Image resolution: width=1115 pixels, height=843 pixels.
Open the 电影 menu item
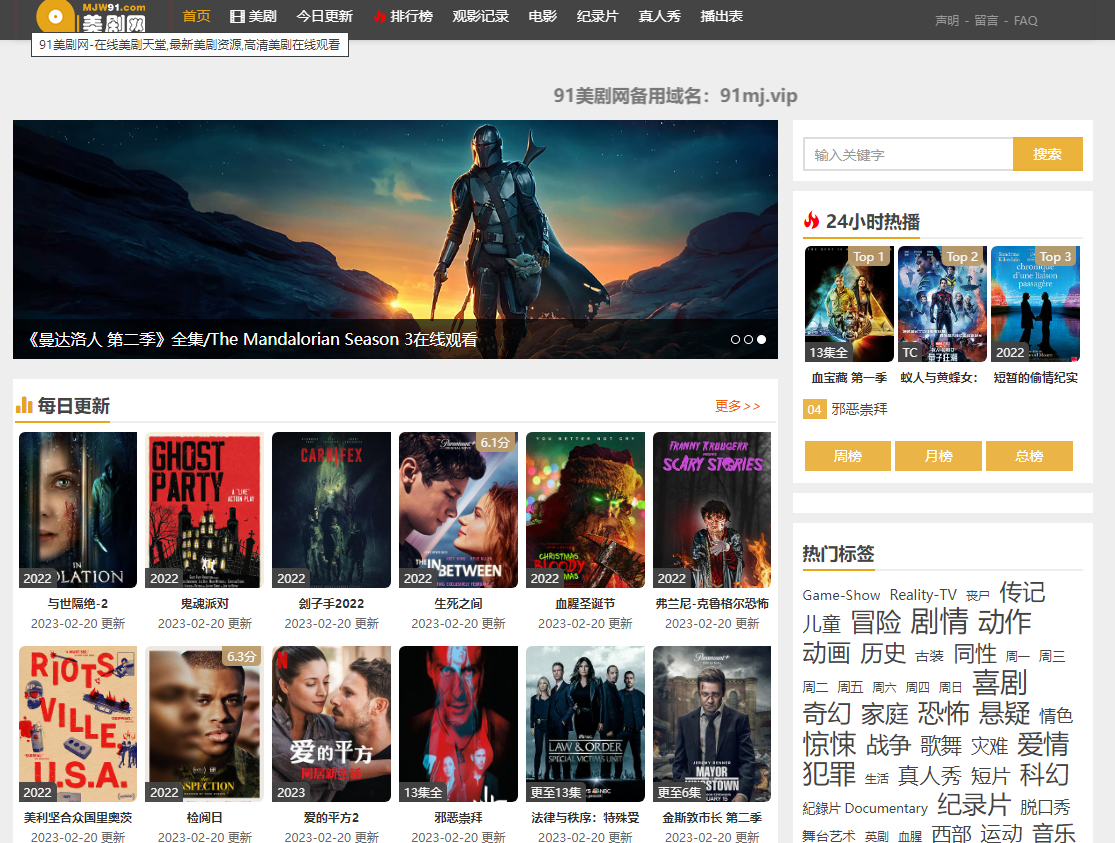click(x=543, y=16)
